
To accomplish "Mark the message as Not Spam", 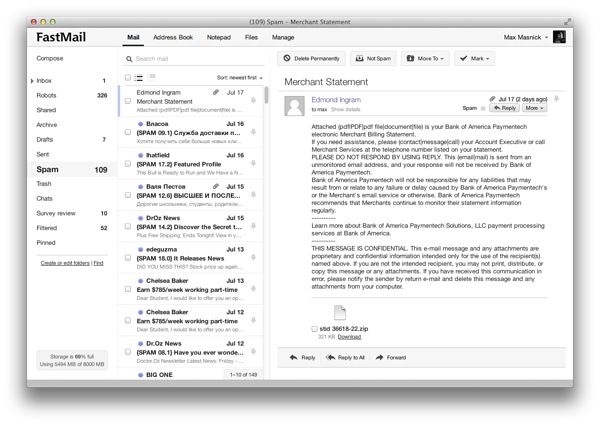I will tap(372, 59).
